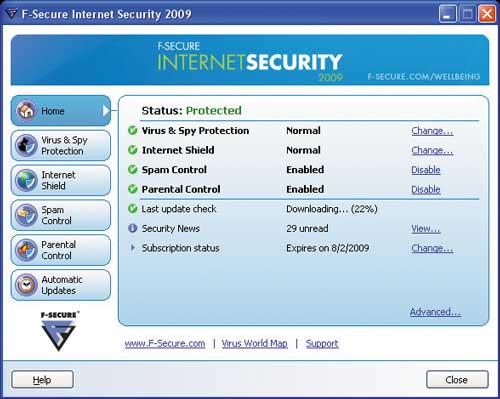Open the Home section label

pyautogui.click(x=53, y=111)
